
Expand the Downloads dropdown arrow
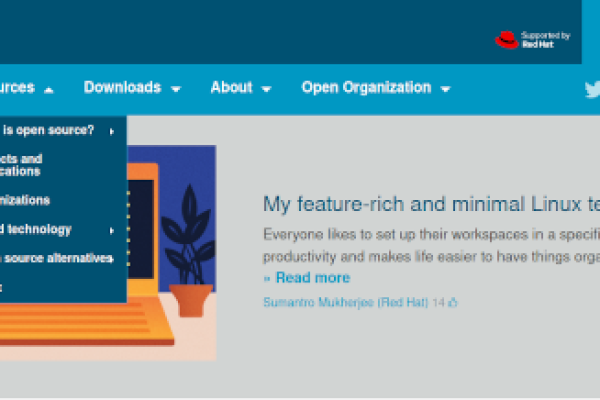coord(175,89)
